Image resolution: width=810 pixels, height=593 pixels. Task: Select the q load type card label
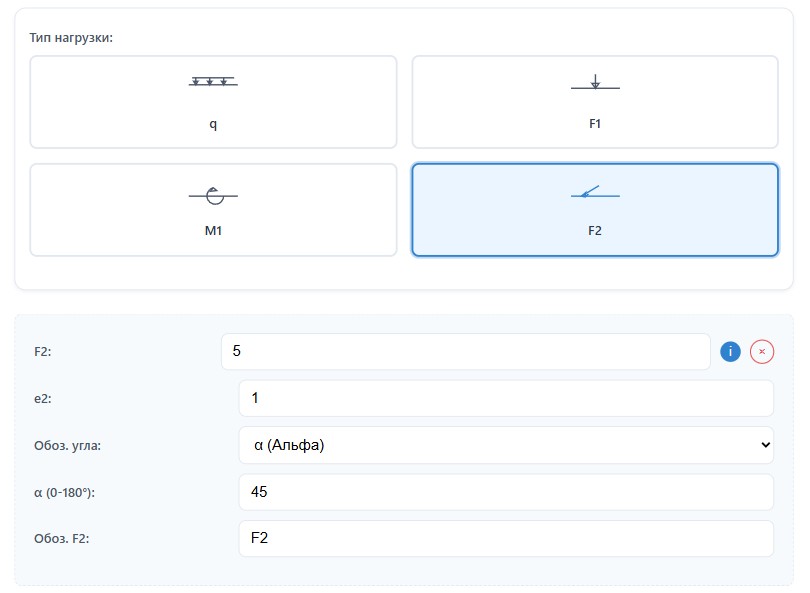click(213, 124)
